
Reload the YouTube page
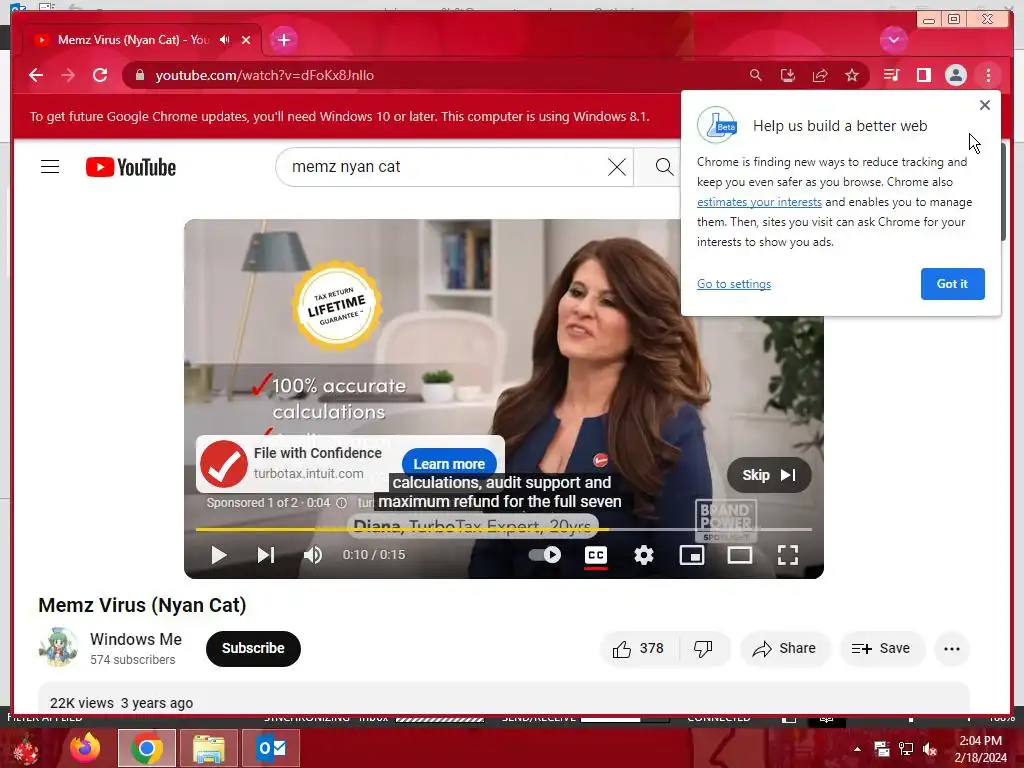click(x=100, y=75)
